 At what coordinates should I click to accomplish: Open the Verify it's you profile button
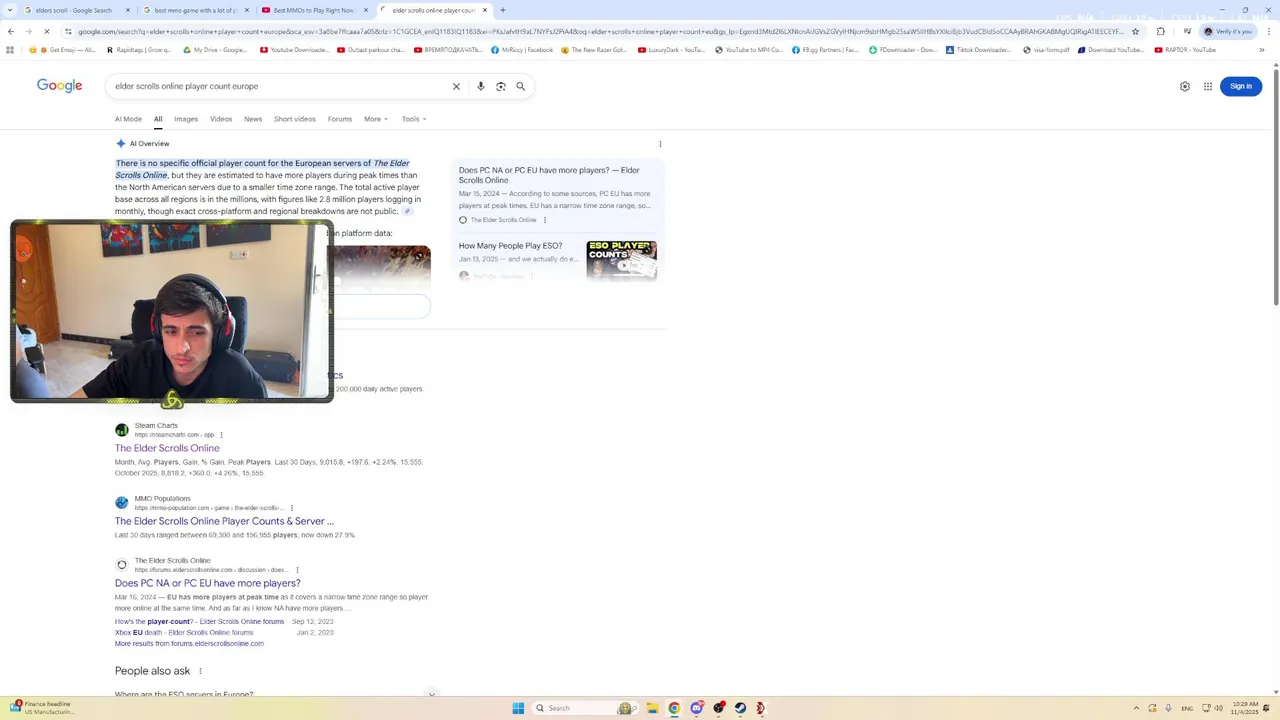click(1228, 31)
